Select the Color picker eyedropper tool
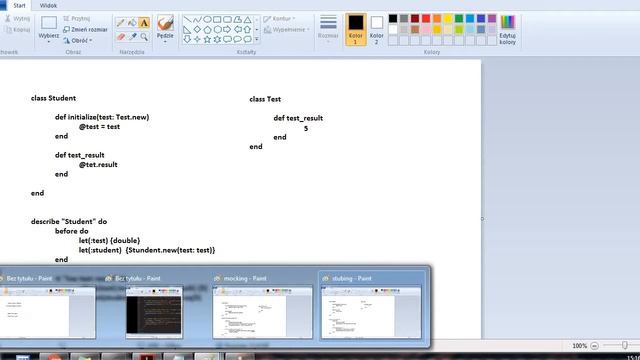Screen dimensions: 640x360 (x=132, y=37)
